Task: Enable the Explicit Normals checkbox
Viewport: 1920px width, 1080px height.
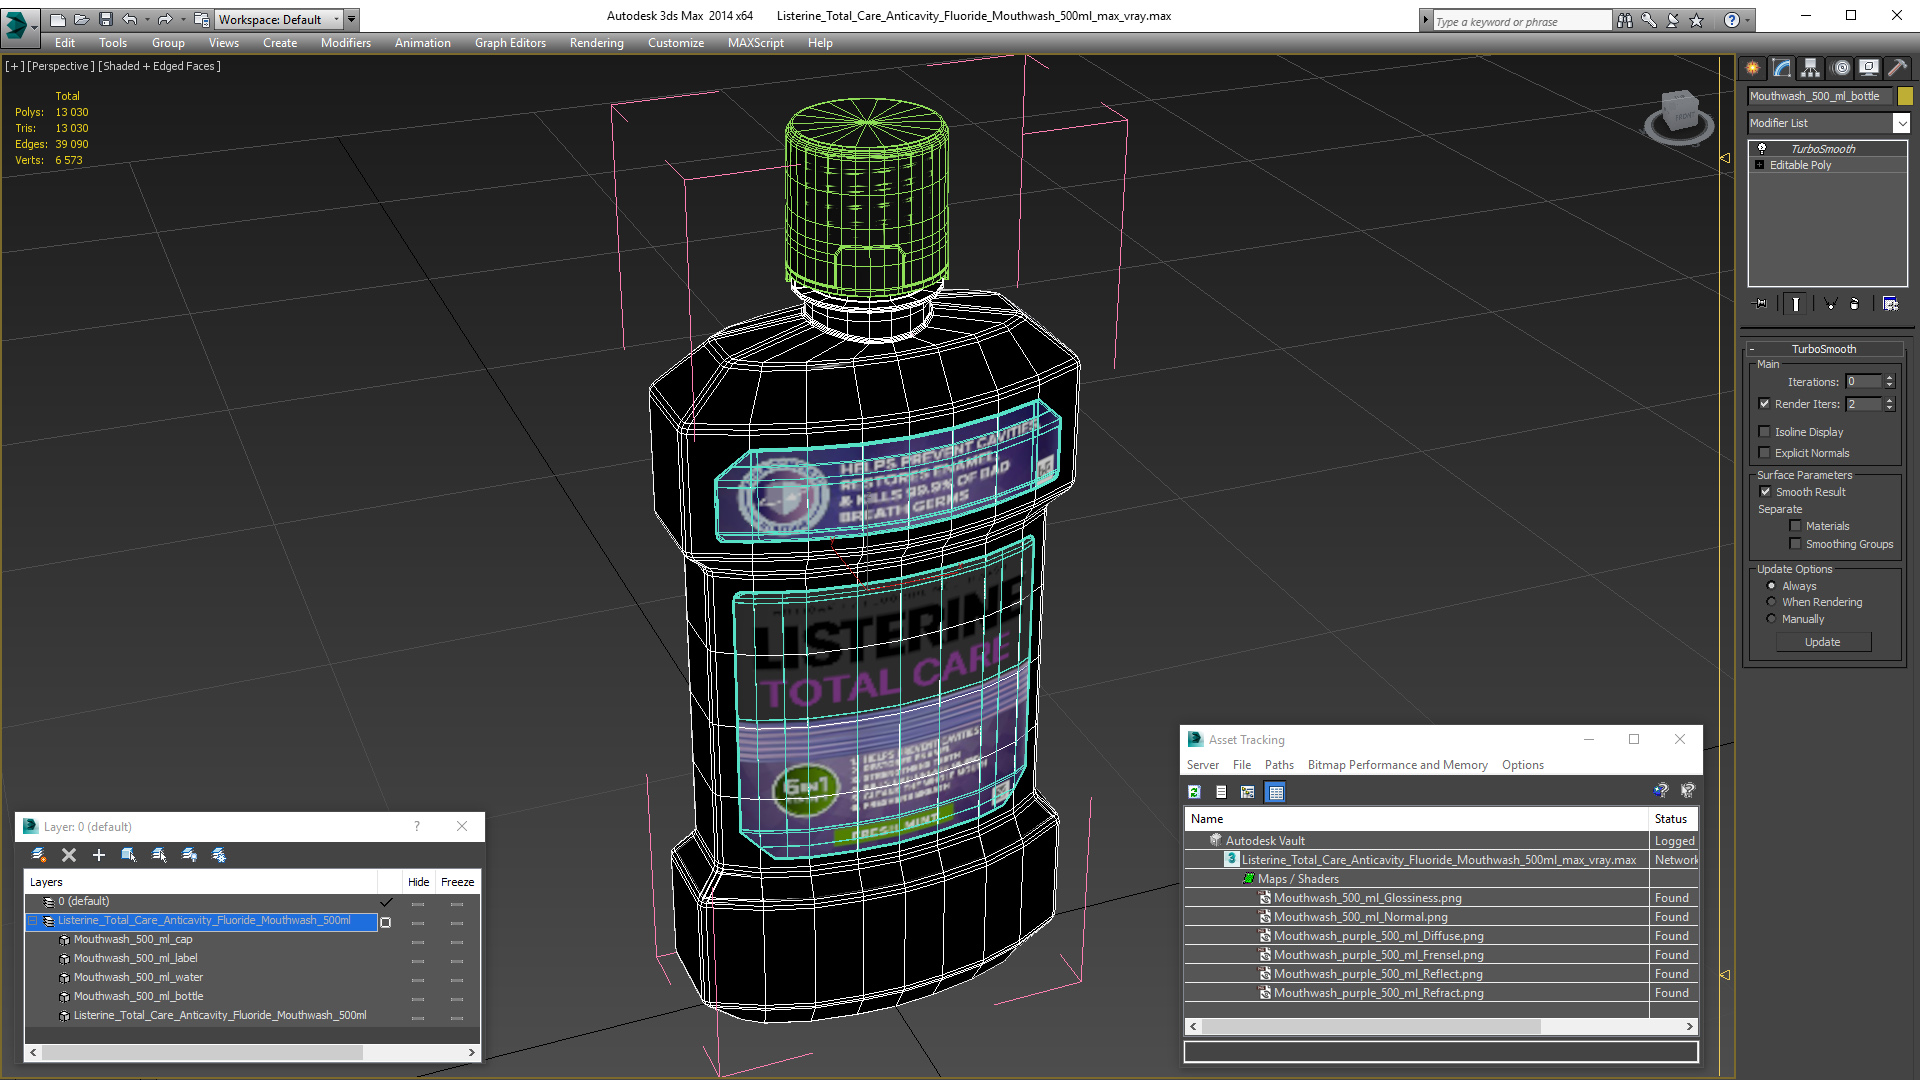Action: point(1765,453)
